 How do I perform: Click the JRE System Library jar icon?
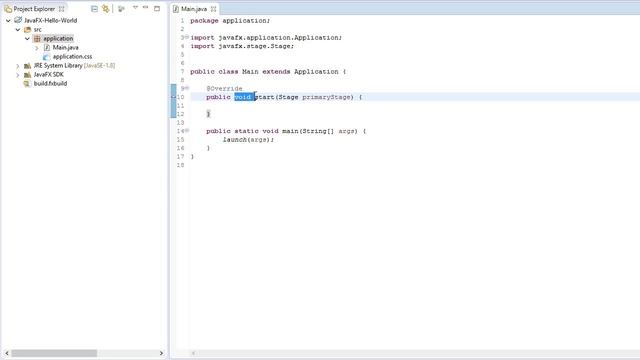coord(27,66)
